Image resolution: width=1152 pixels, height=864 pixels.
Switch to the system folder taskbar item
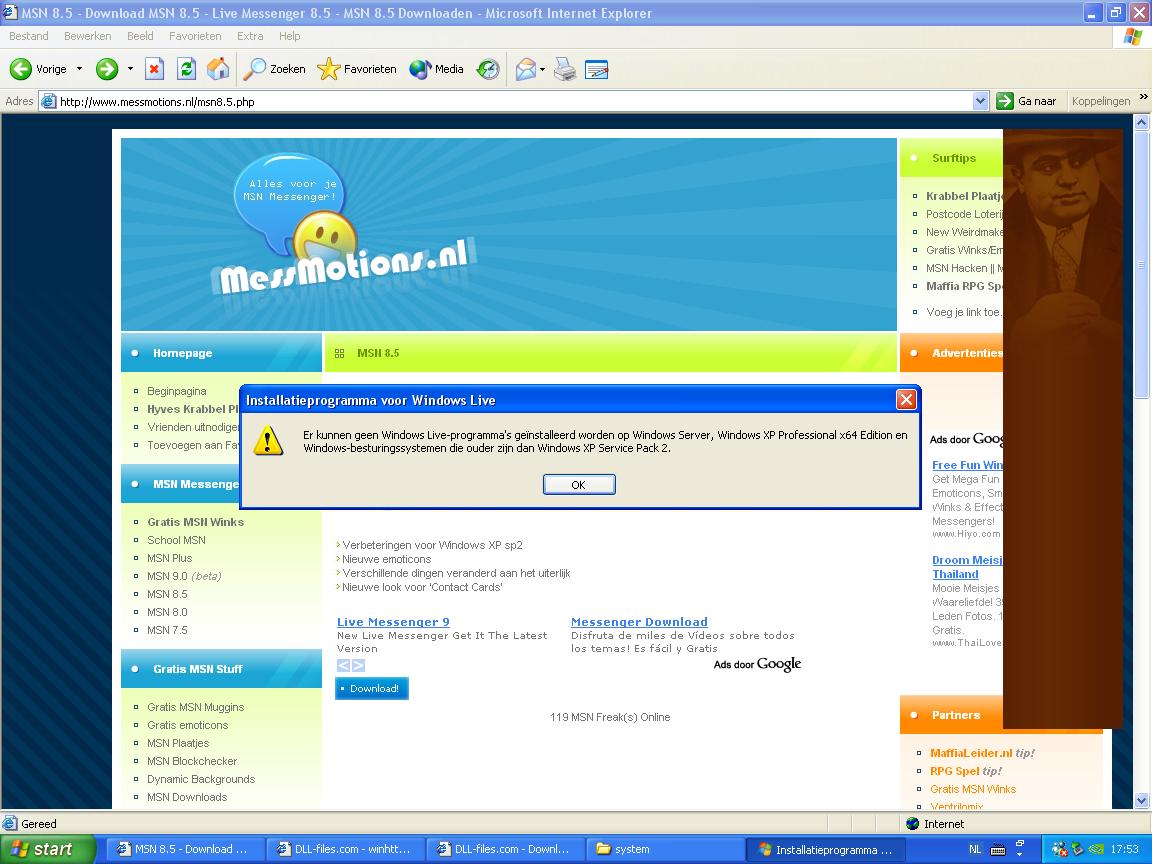click(665, 849)
